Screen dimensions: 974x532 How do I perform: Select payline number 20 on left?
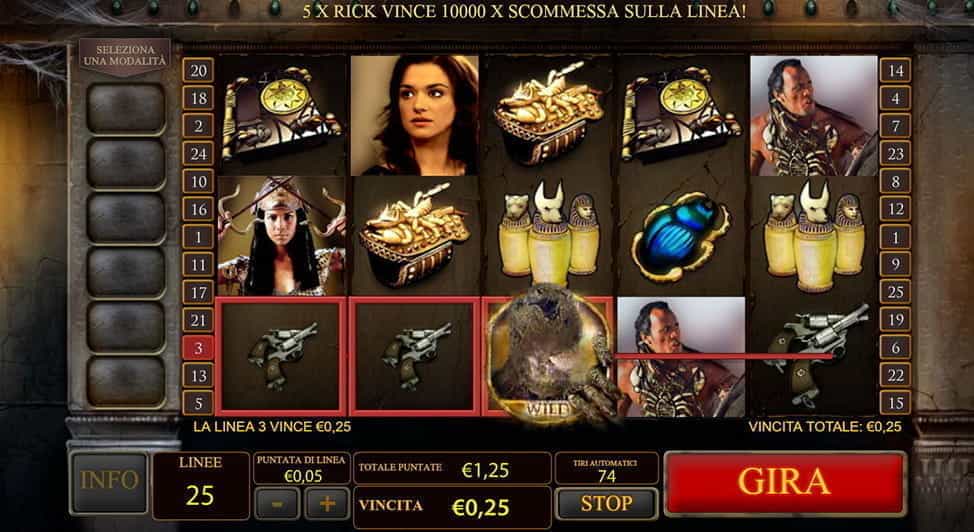point(198,70)
